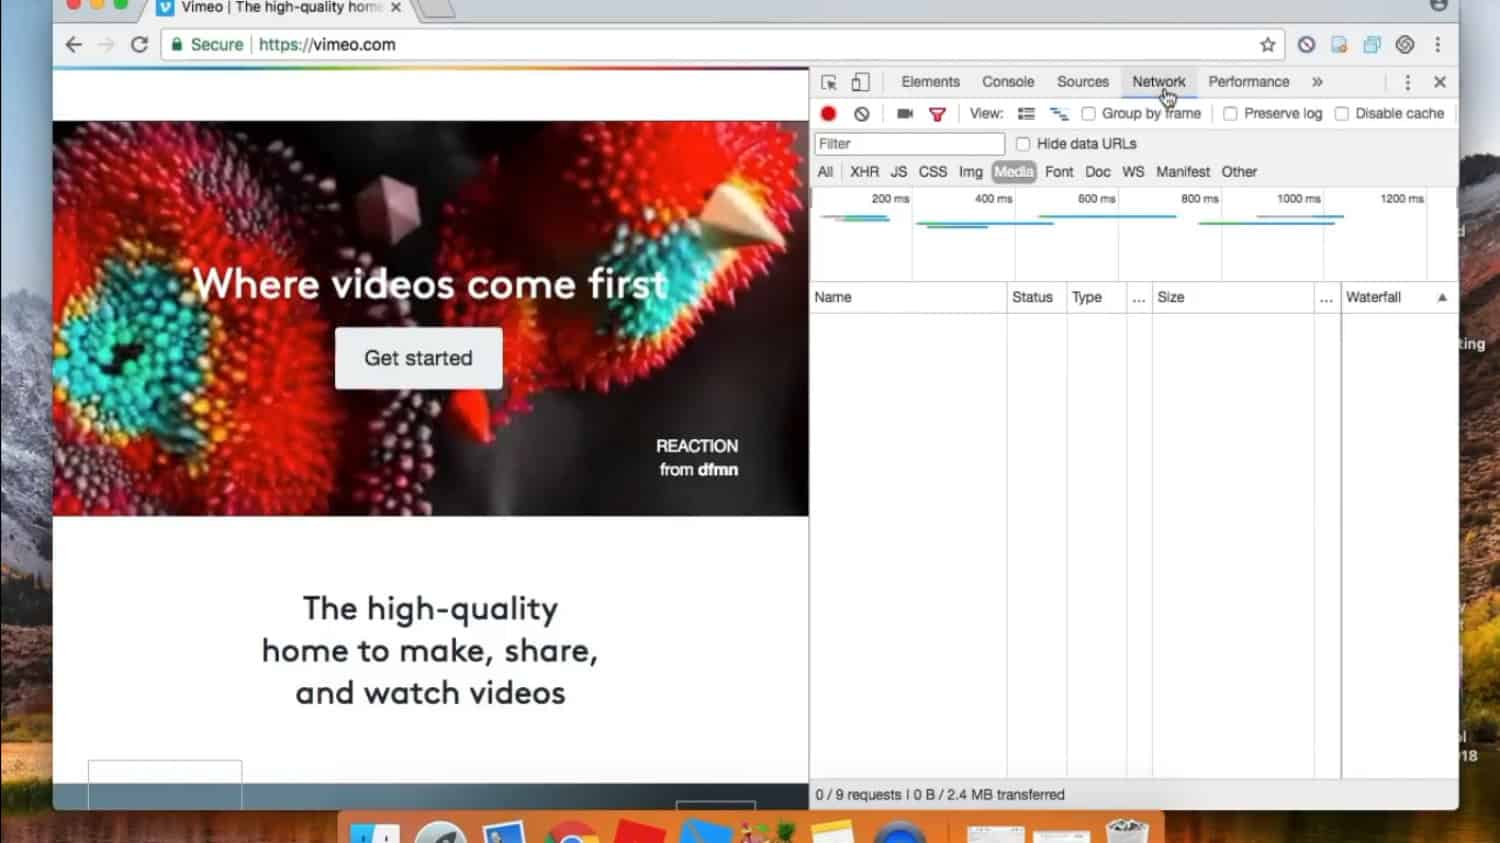The width and height of the screenshot is (1500, 843).
Task: Switch to the Console tab
Action: pos(1008,82)
